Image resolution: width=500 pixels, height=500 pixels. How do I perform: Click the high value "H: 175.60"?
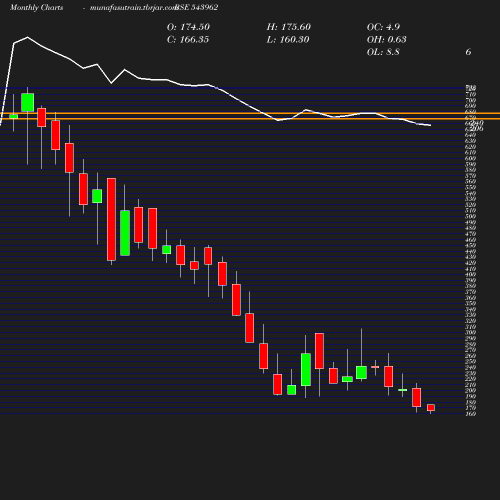point(289,27)
